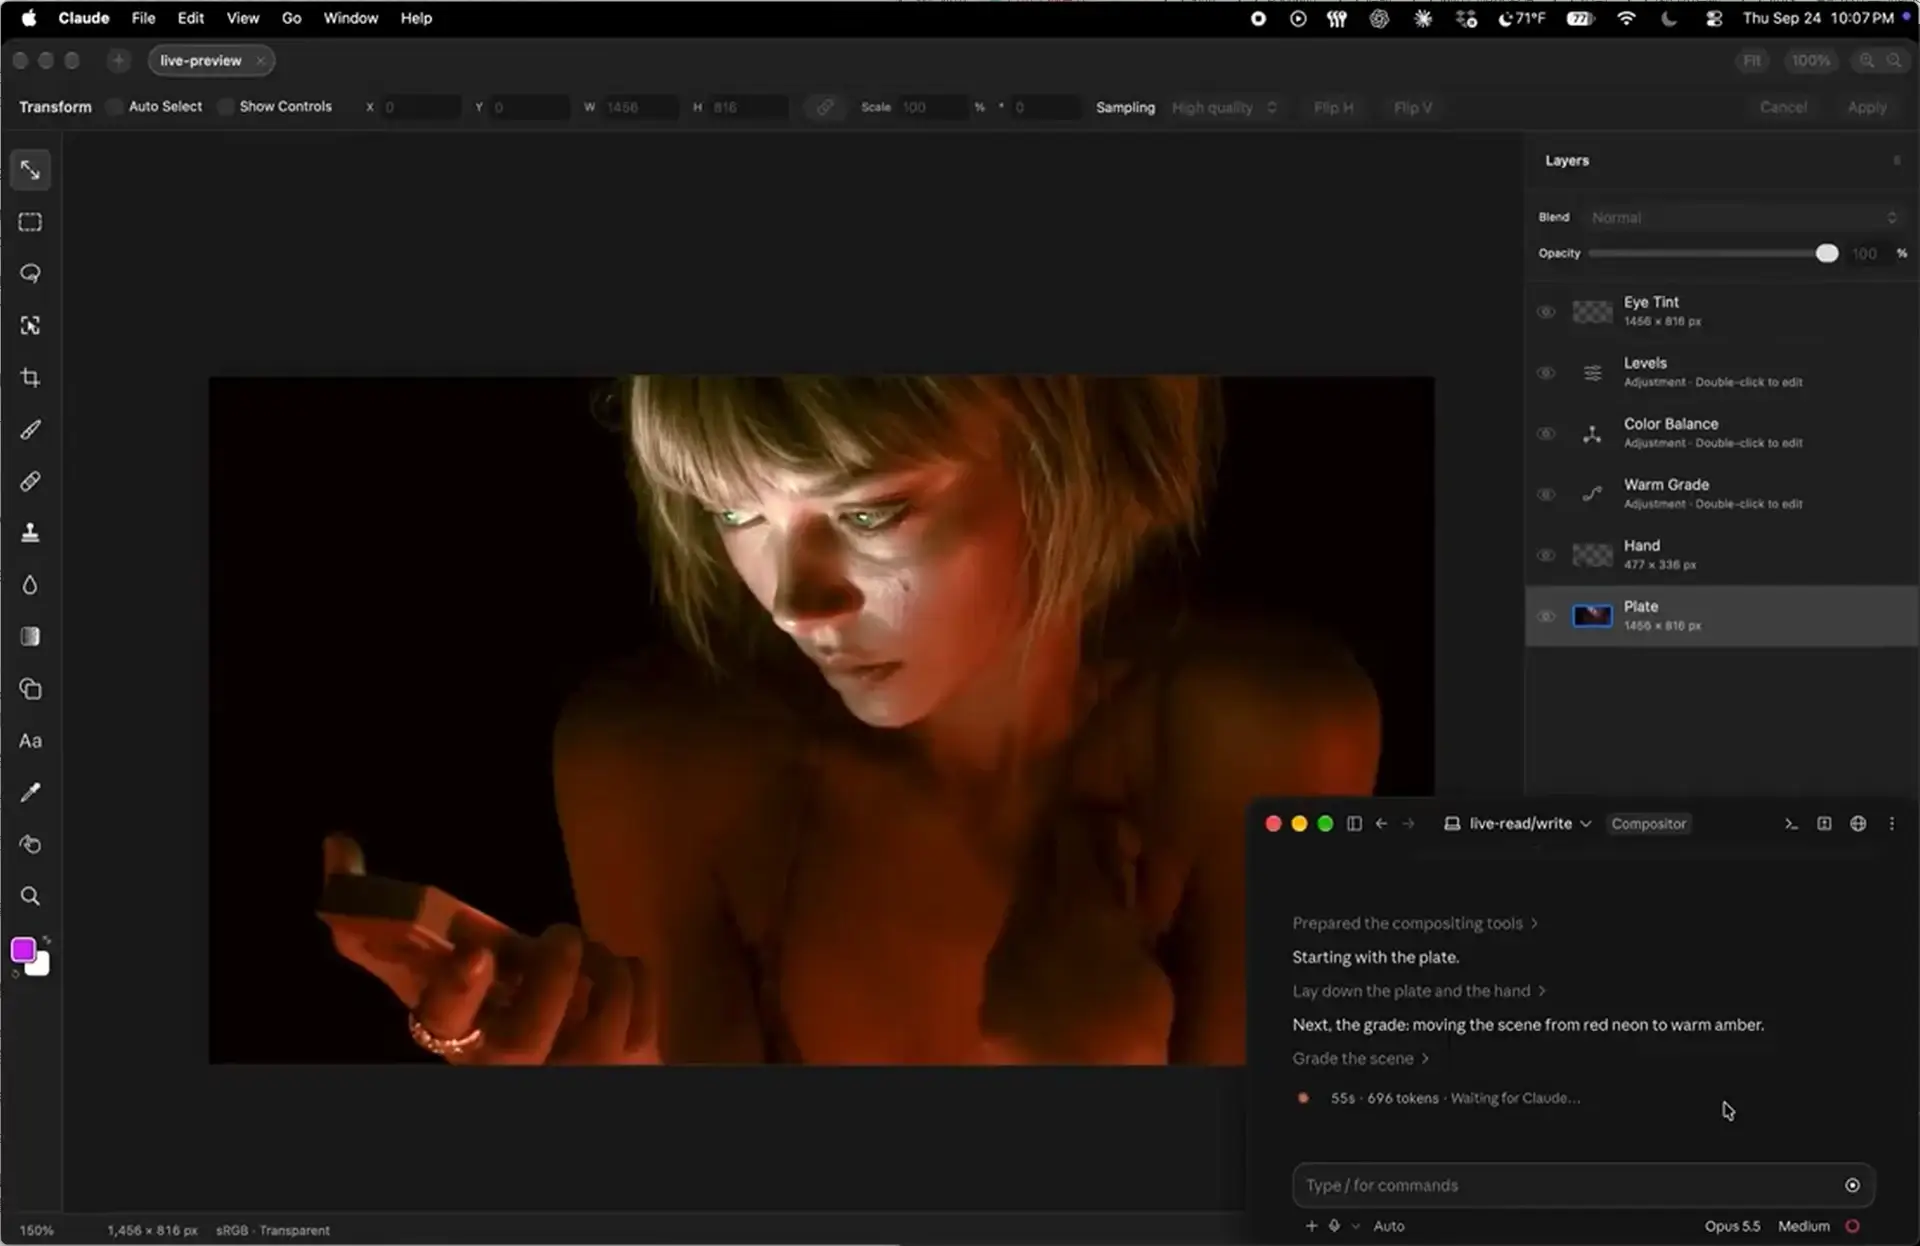Click the Flip H button
The image size is (1920, 1246).
point(1333,107)
